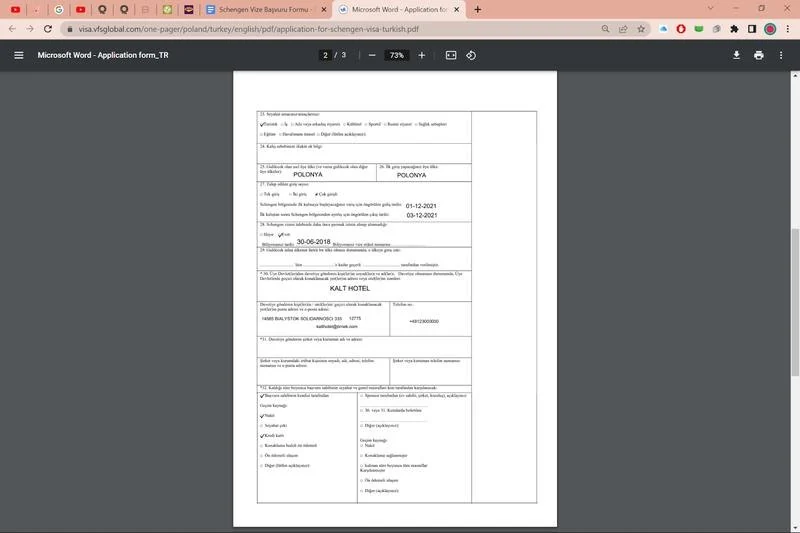This screenshot has height=533, width=800.
Task: Click the fit to page icon
Action: tap(451, 55)
